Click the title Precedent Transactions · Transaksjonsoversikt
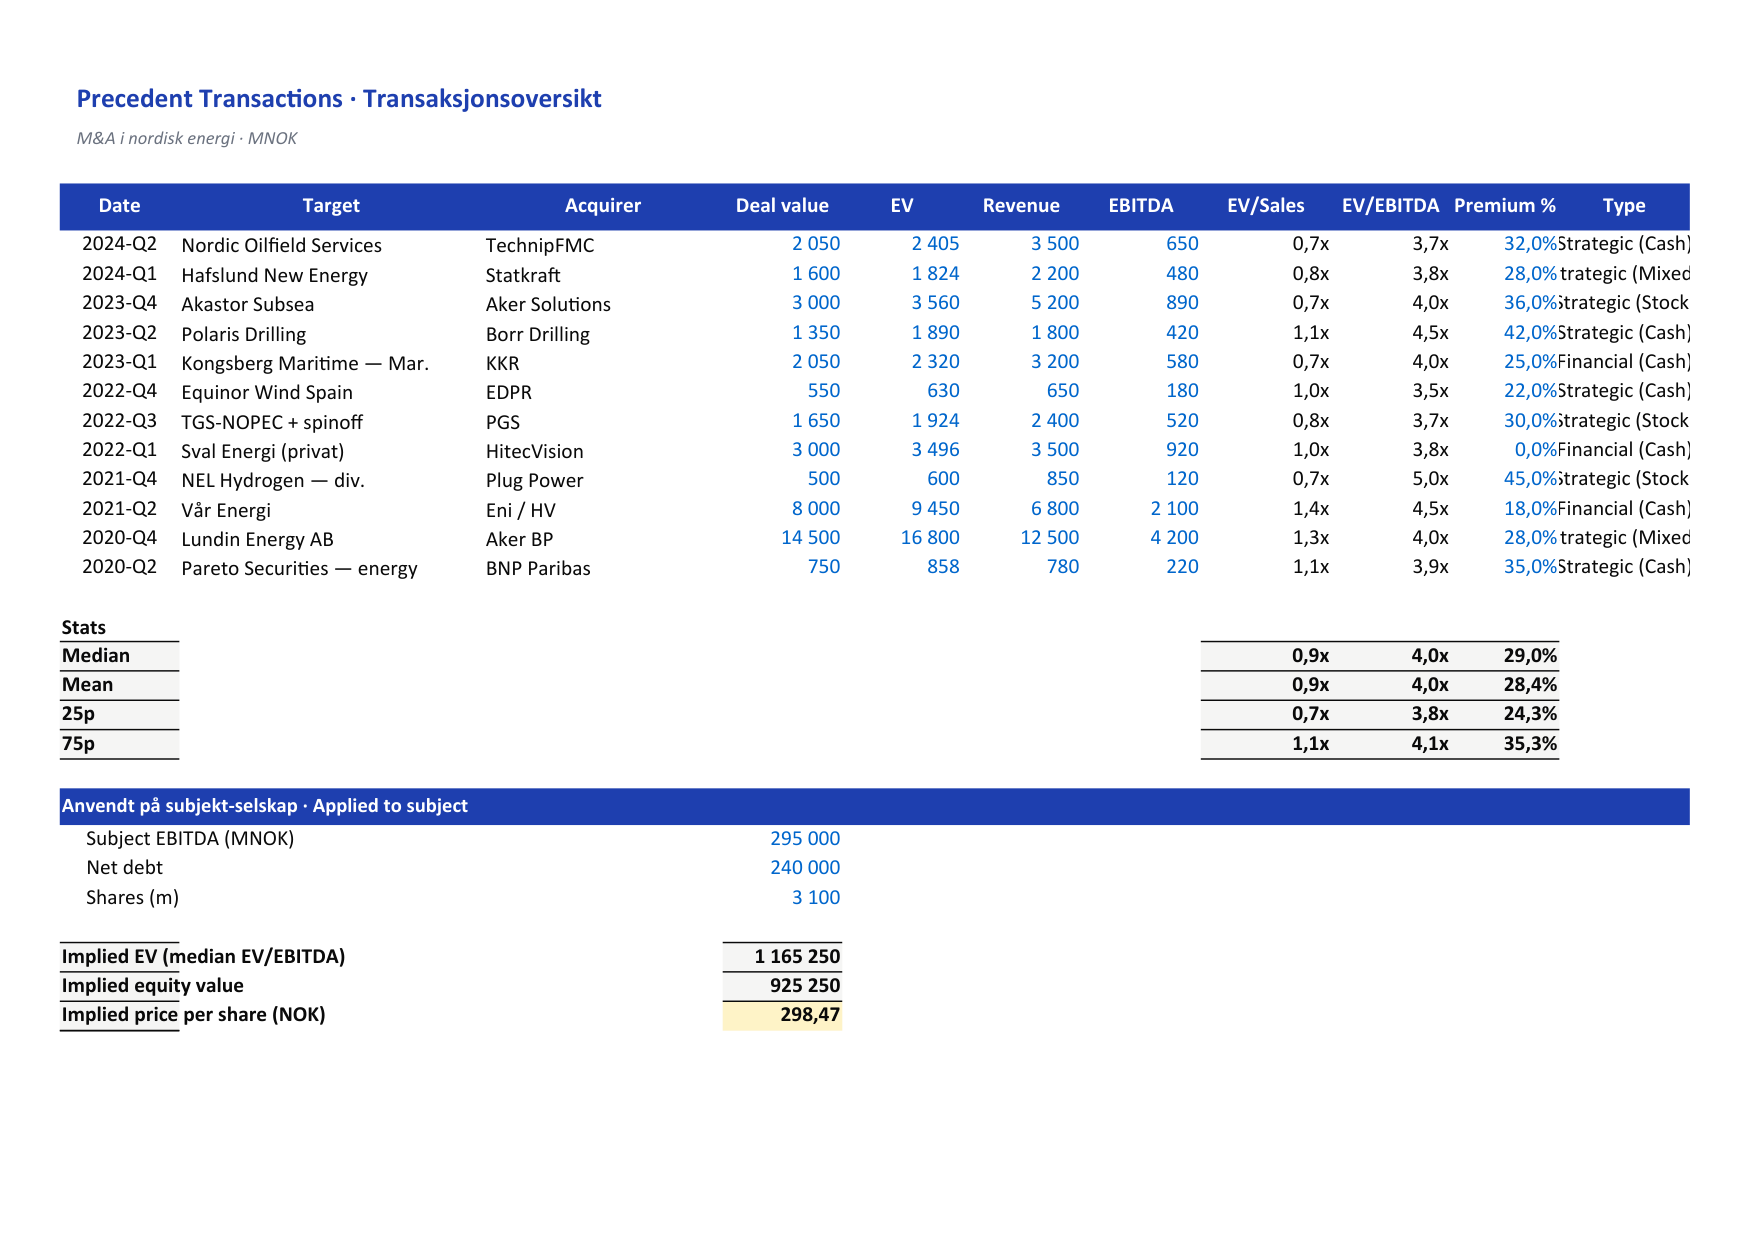The image size is (1754, 1241). [x=339, y=99]
